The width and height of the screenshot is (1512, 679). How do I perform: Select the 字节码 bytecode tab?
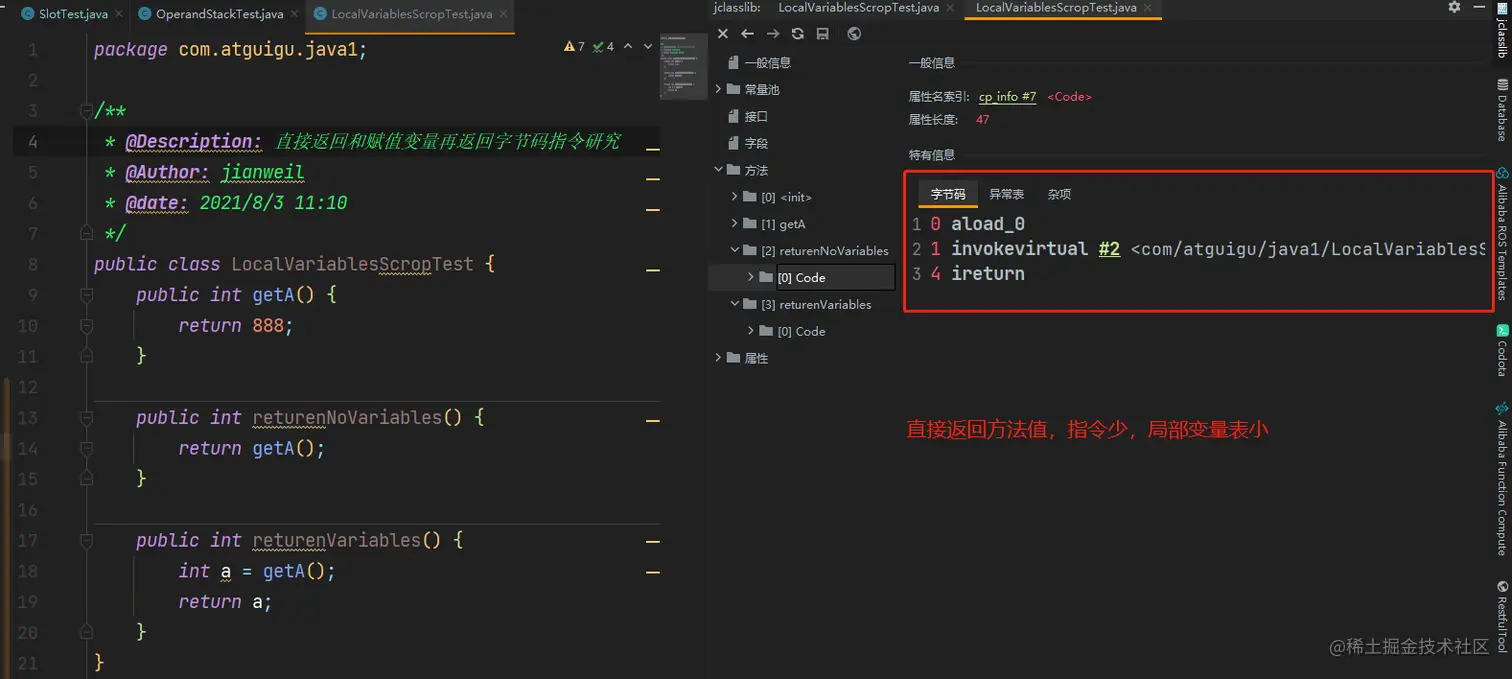[x=948, y=194]
